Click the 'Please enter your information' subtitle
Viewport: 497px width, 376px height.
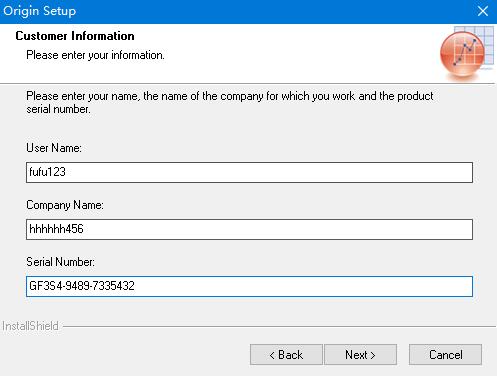95,55
